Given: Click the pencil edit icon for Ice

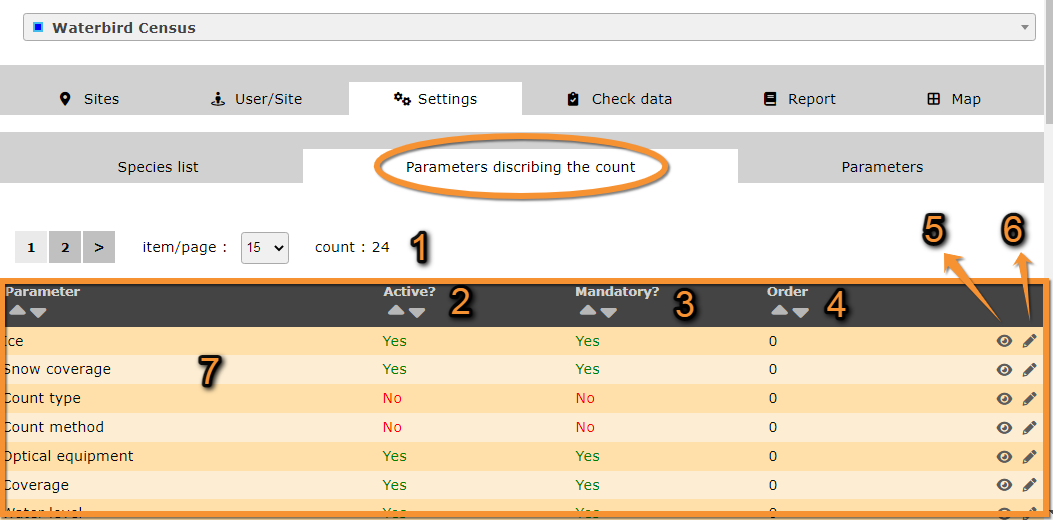Looking at the screenshot, I should [x=1029, y=341].
